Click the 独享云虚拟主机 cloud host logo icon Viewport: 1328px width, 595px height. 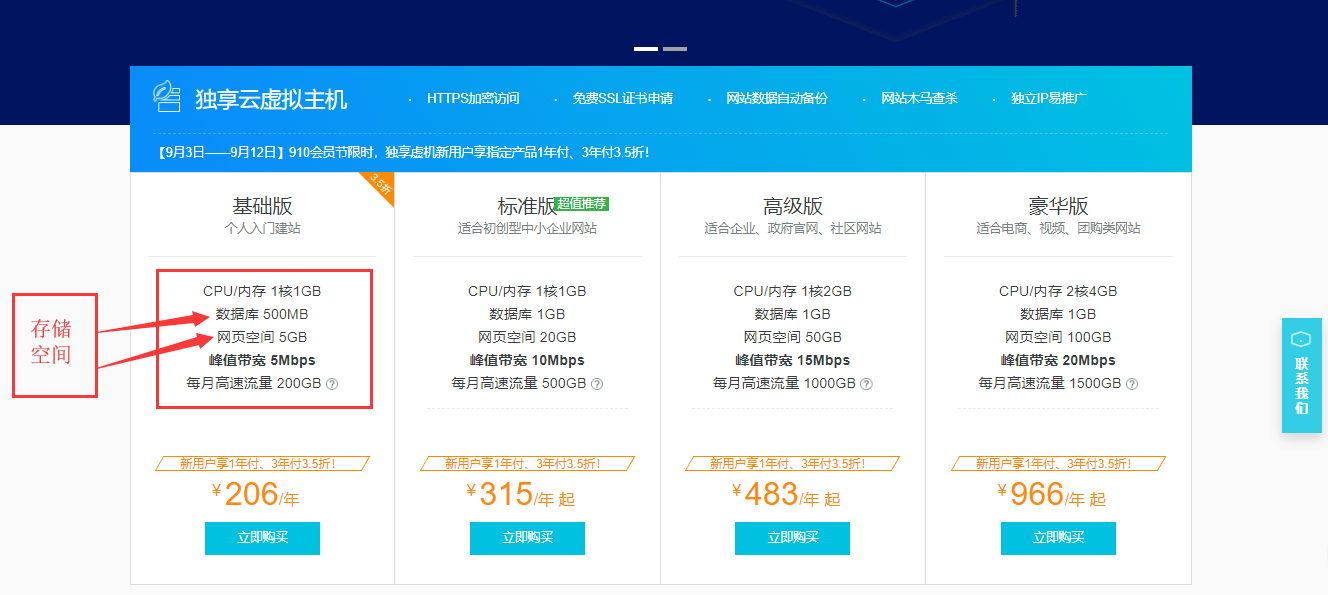167,96
